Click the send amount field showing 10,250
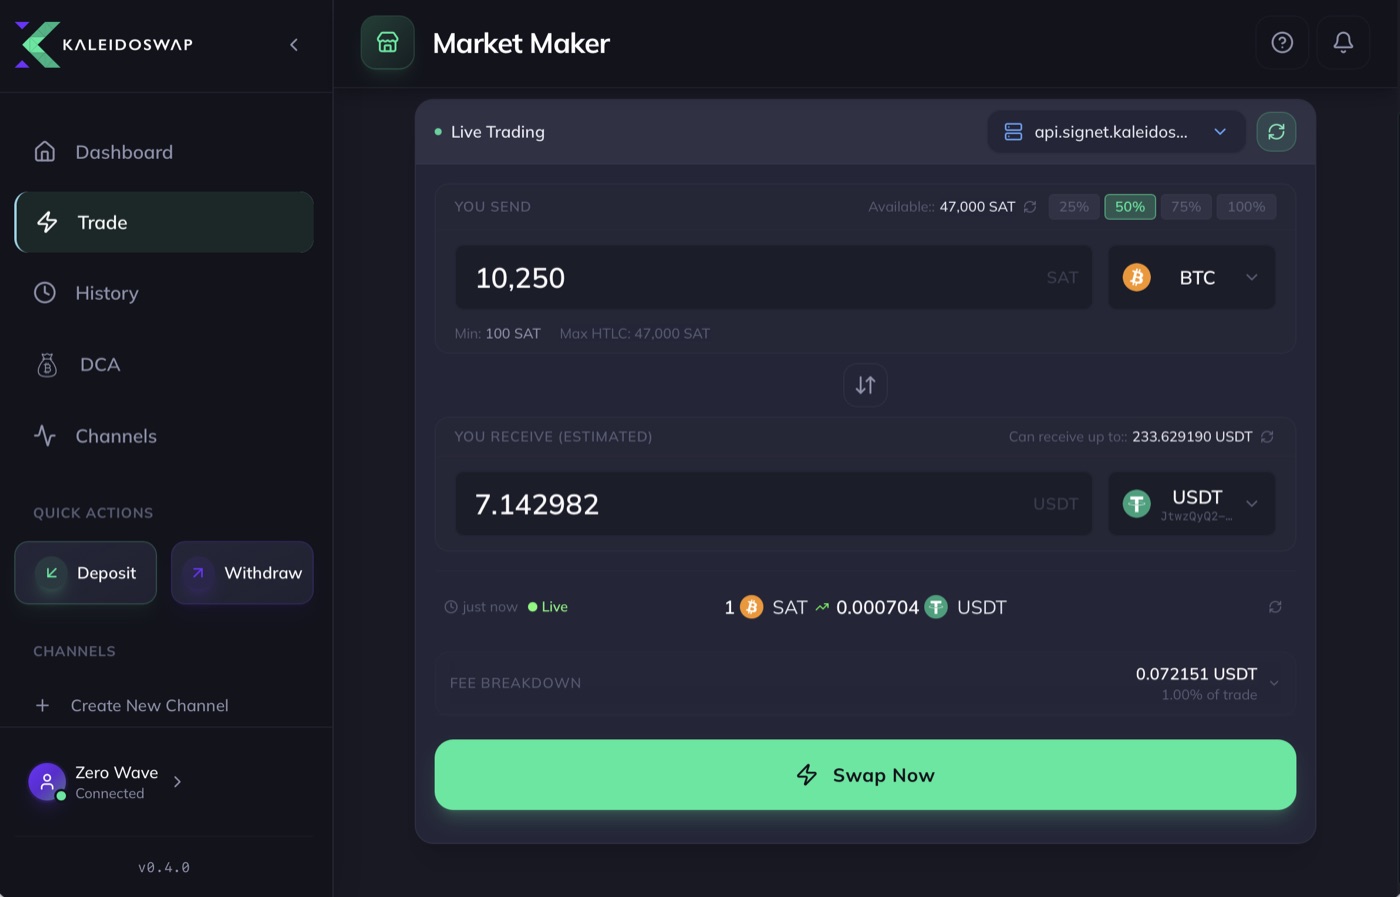The width and height of the screenshot is (1400, 897). 773,277
